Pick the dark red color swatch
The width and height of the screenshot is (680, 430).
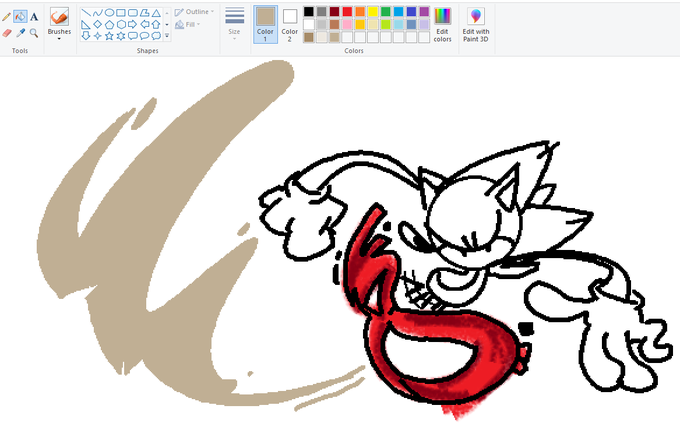(x=334, y=12)
